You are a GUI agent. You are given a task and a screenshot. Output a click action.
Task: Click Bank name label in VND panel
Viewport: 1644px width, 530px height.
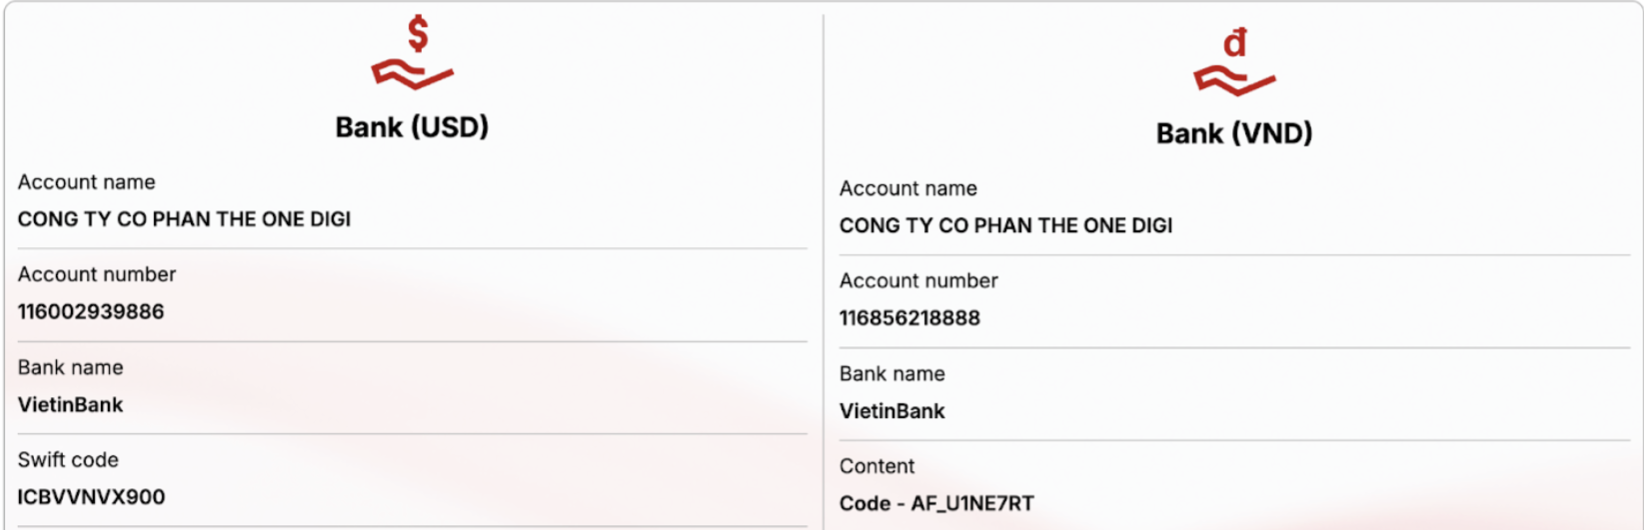click(x=892, y=374)
